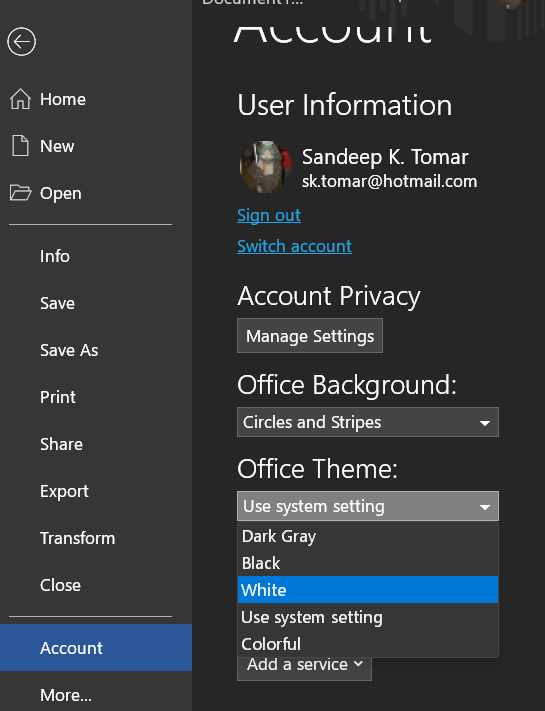Expand the Office Background dropdown
Image resolution: width=545 pixels, height=711 pixels.
point(368,422)
